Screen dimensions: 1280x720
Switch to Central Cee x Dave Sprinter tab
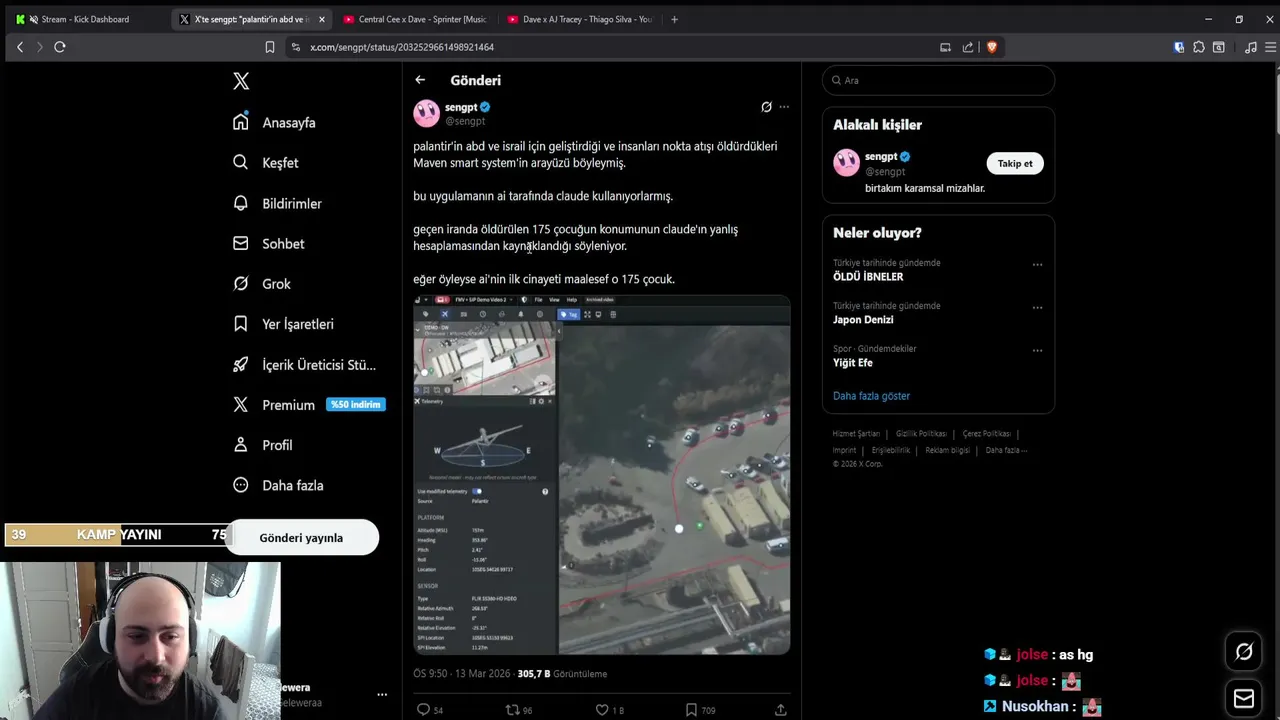click(x=415, y=19)
